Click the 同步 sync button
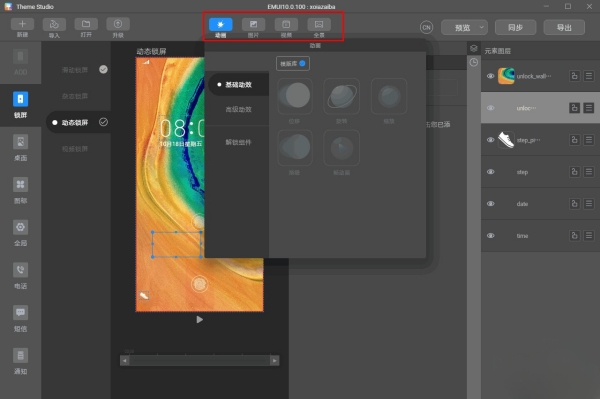Screen dimensions: 600x399 (515, 28)
